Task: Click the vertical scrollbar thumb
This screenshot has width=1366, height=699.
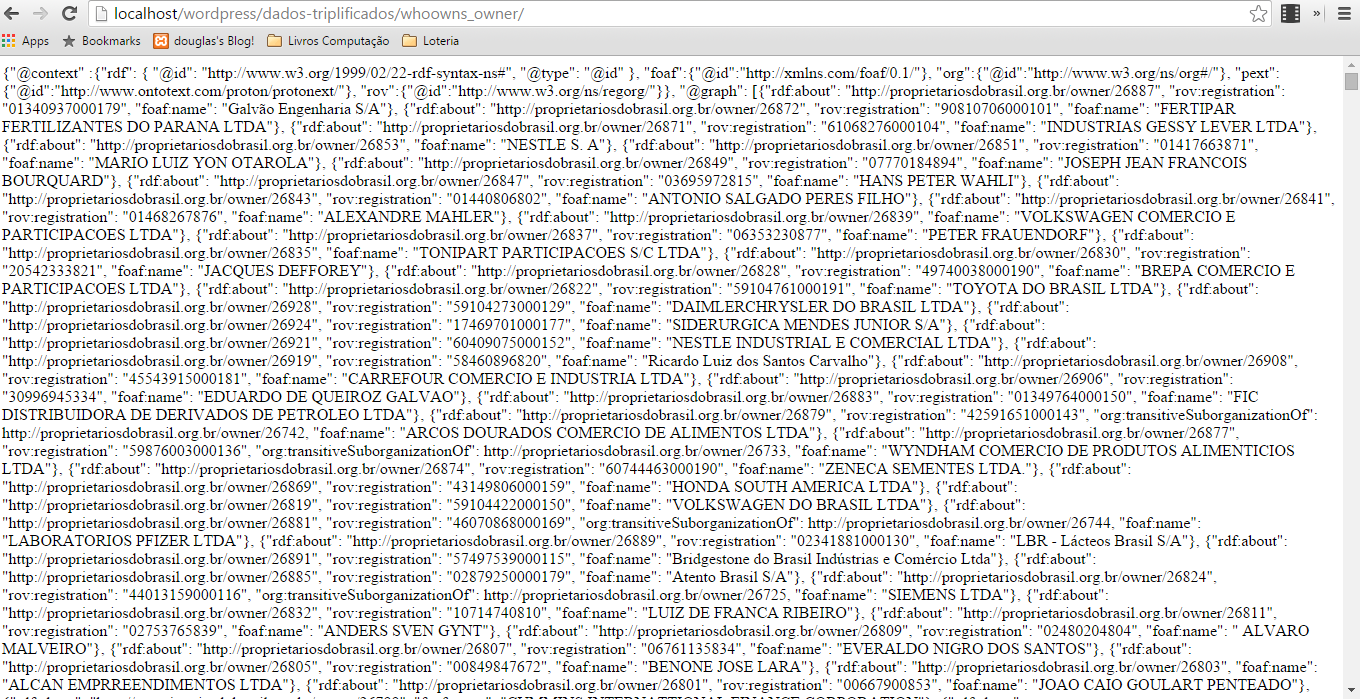Action: pos(1352,82)
